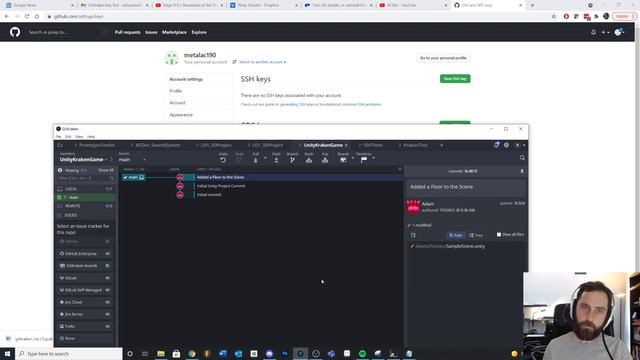Click the folder icon left of GitKraken tabs

[x=60, y=145]
